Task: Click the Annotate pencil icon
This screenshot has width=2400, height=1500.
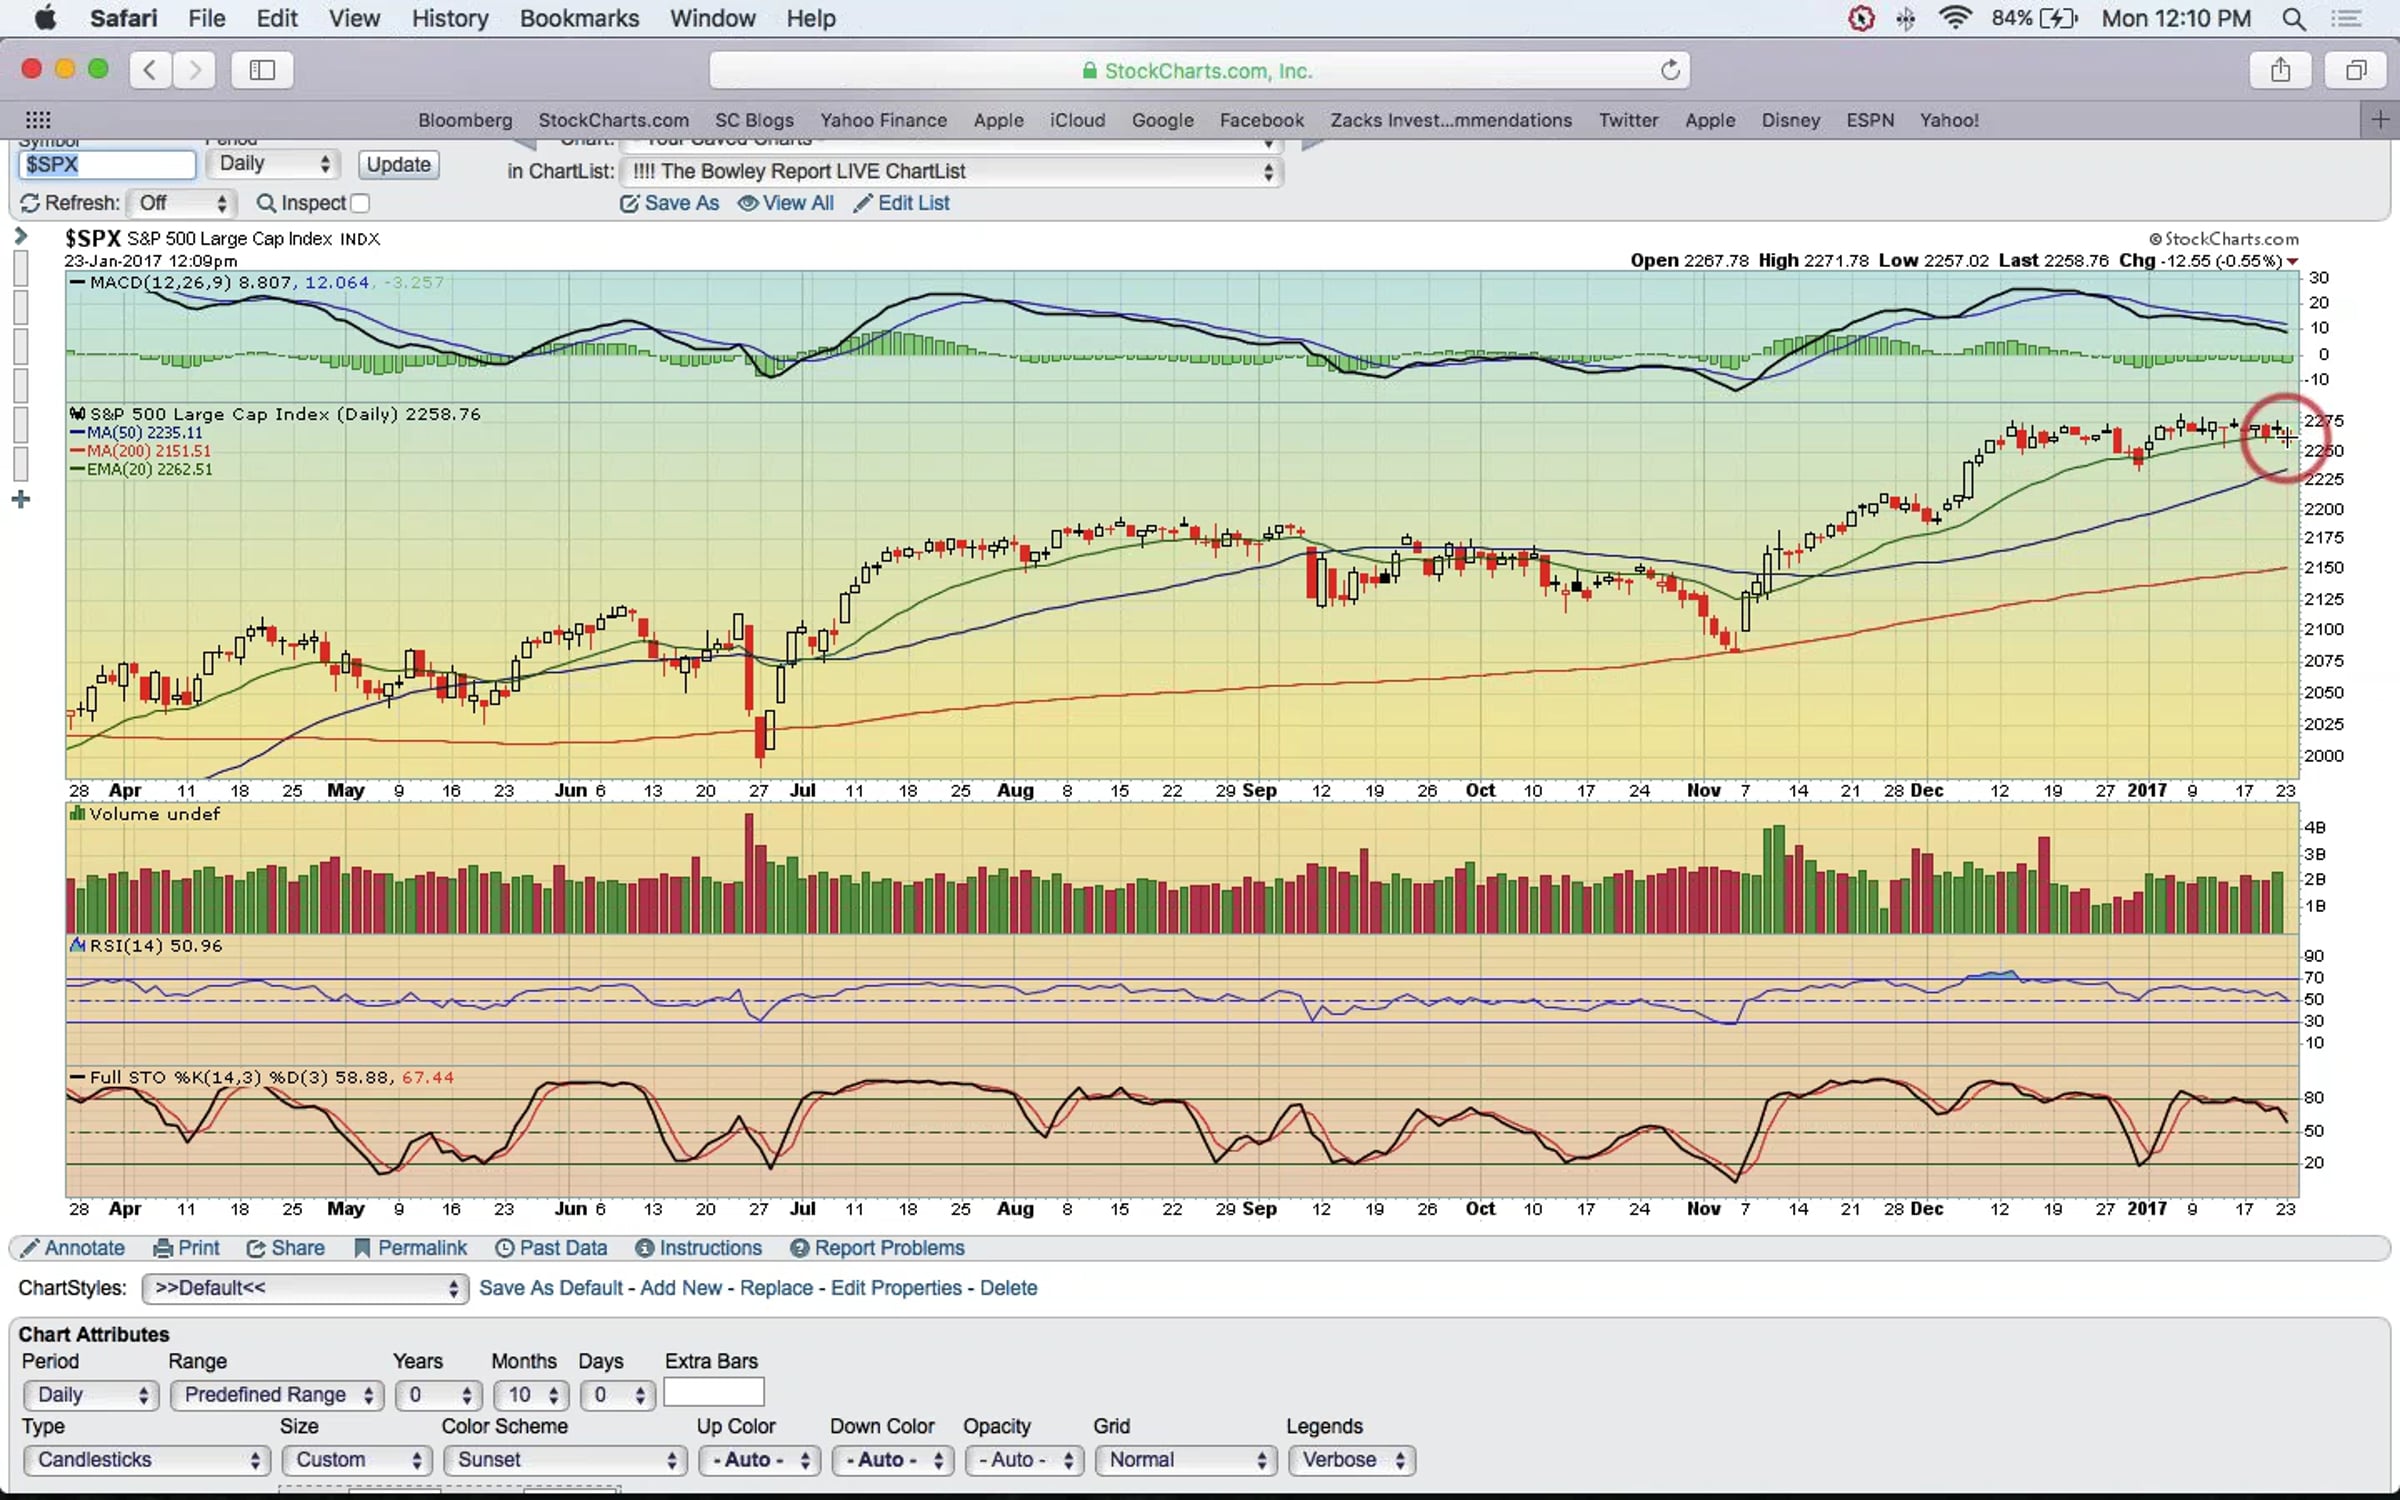Action: pyautogui.click(x=30, y=1248)
